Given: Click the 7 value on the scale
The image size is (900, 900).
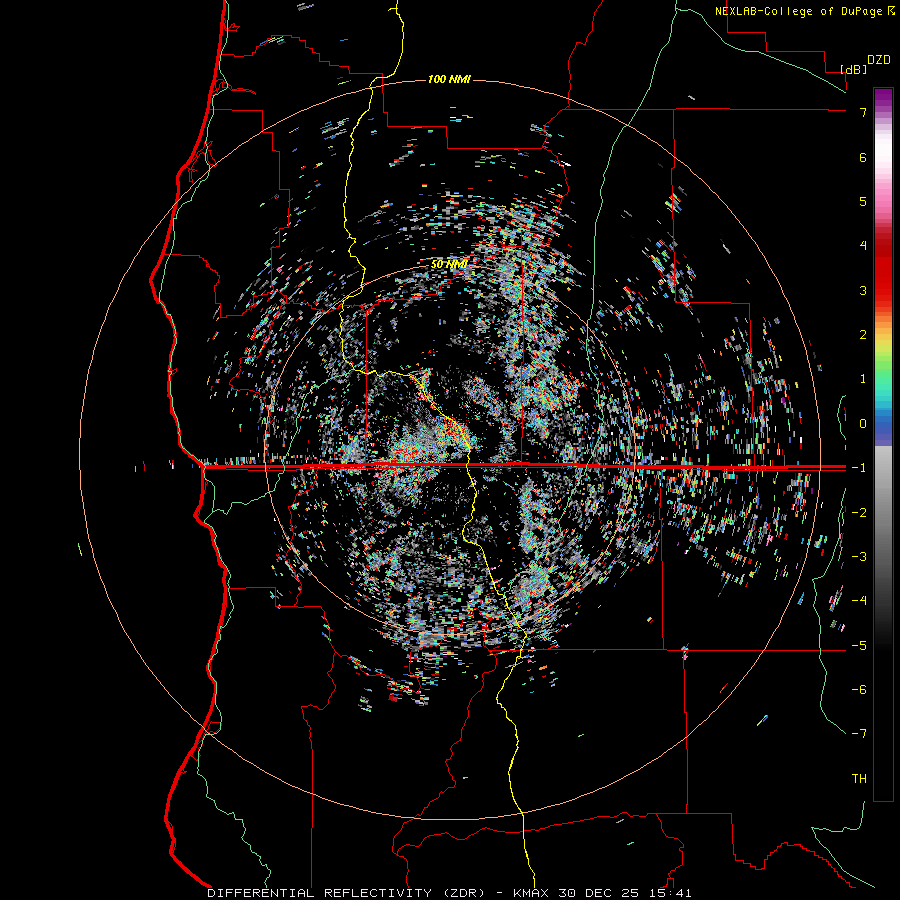Looking at the screenshot, I should point(863,112).
